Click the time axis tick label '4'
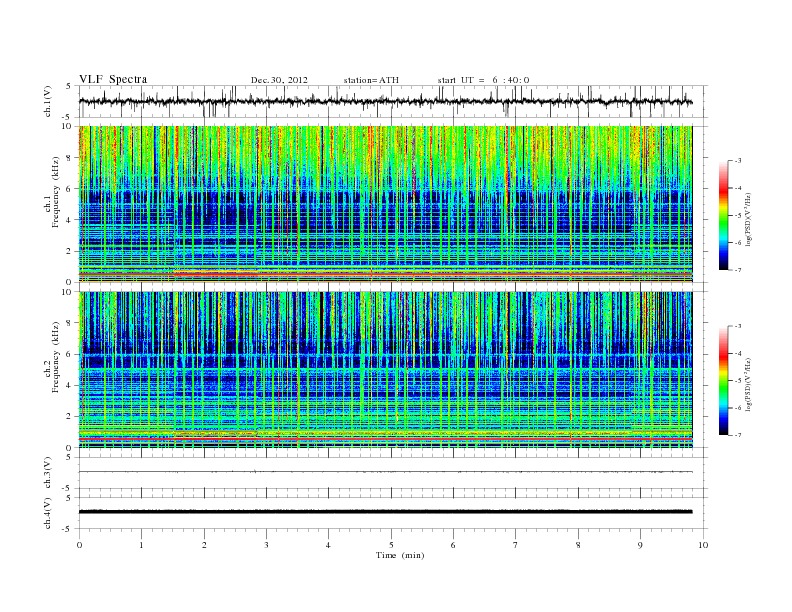The height and width of the screenshot is (612, 792). (x=328, y=545)
